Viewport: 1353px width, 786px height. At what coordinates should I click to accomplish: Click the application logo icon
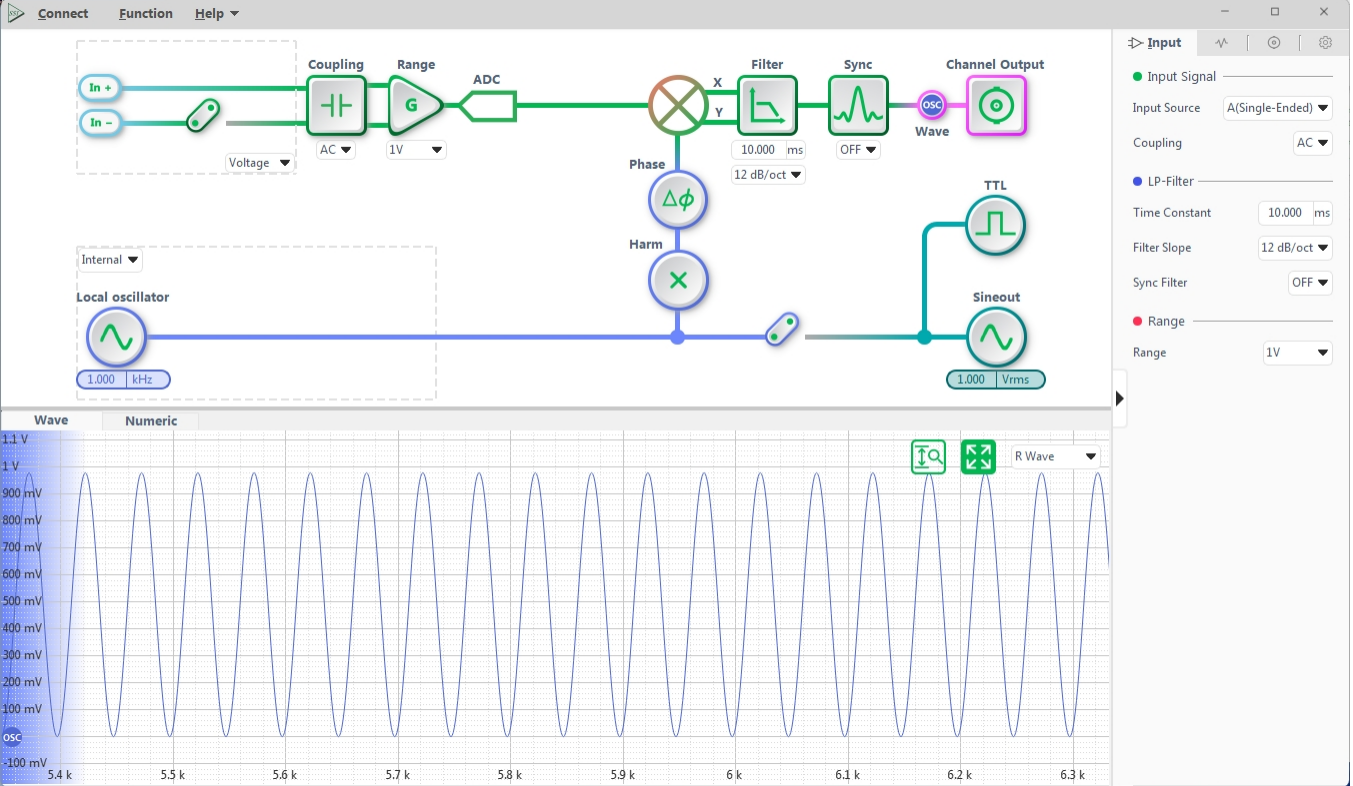16,13
